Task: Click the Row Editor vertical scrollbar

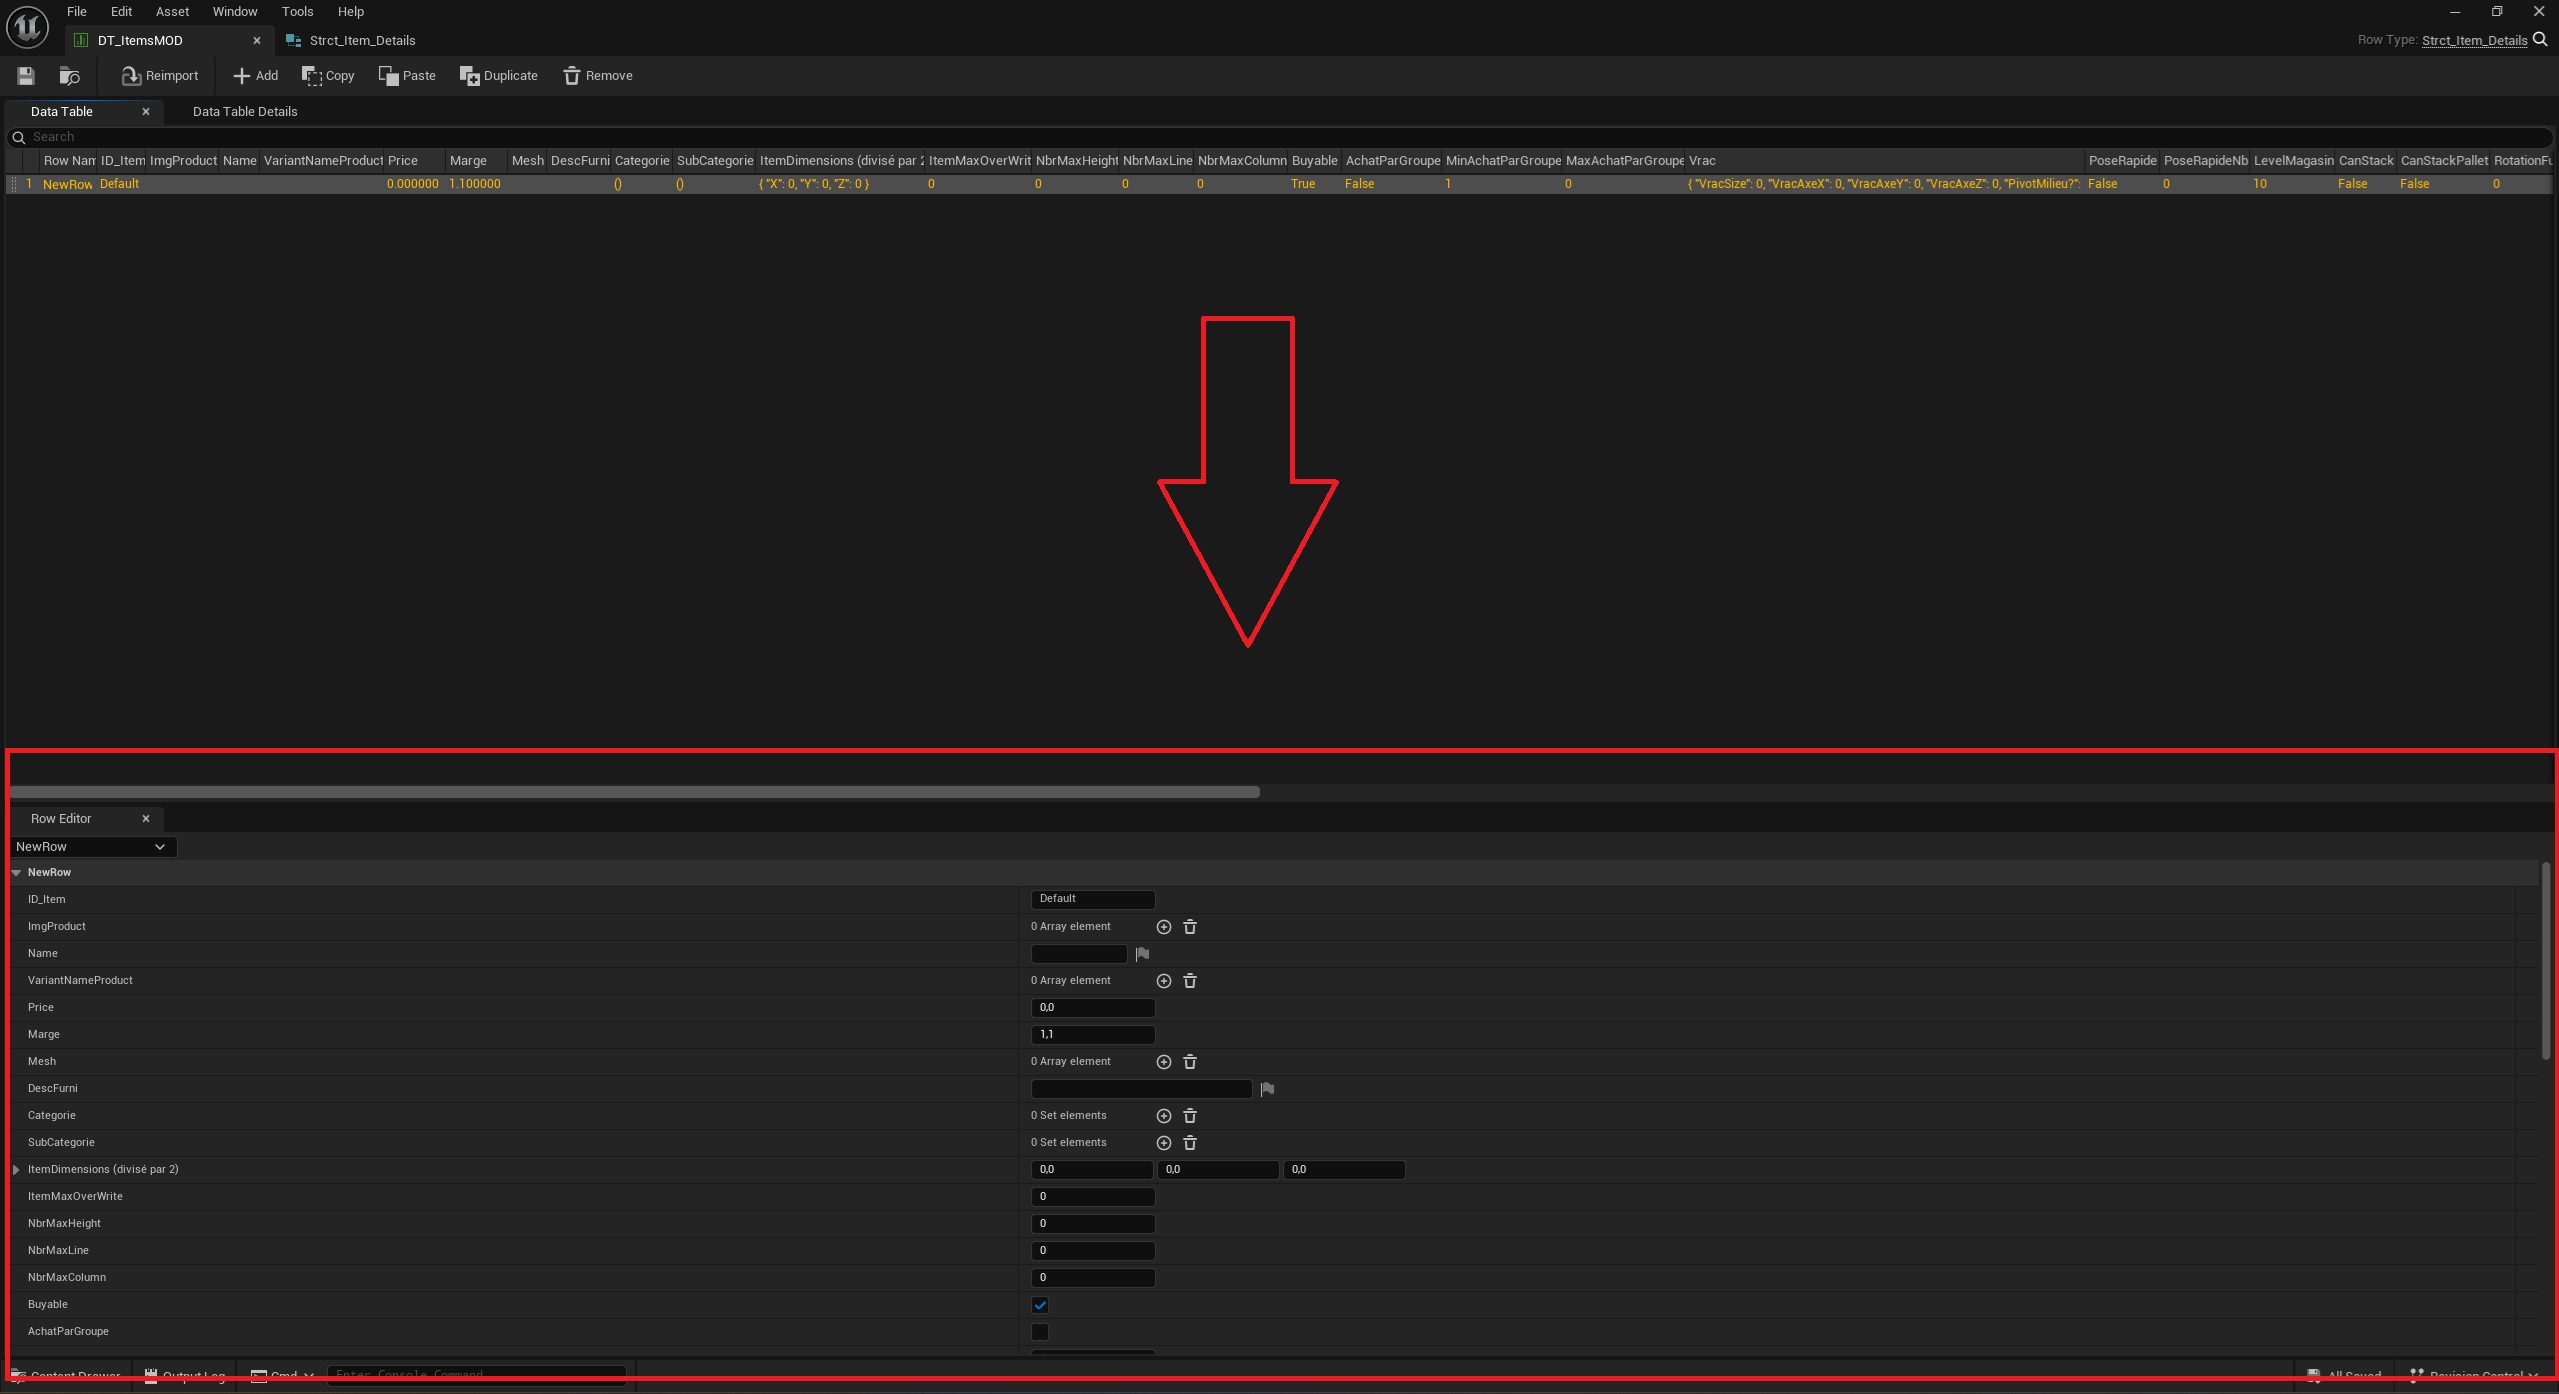Action: (x=2545, y=960)
